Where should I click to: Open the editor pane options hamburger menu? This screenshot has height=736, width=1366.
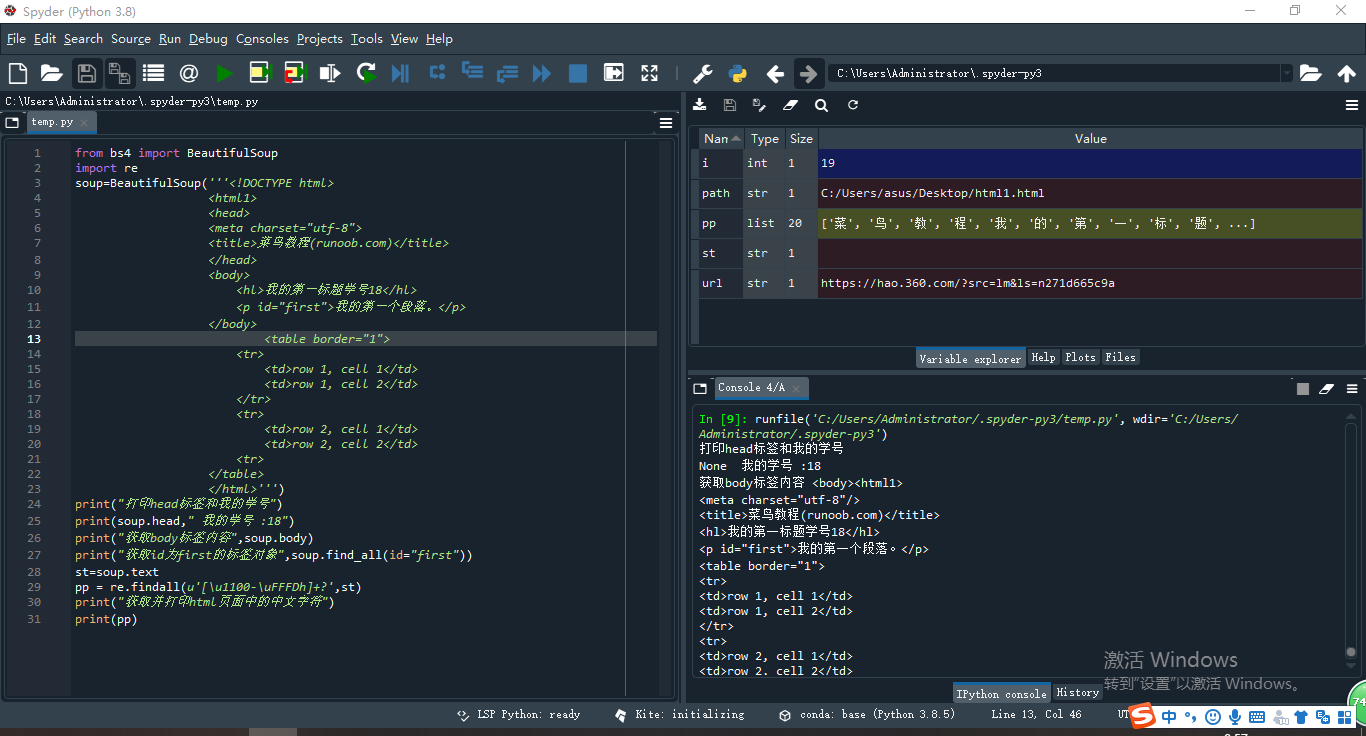pos(666,123)
